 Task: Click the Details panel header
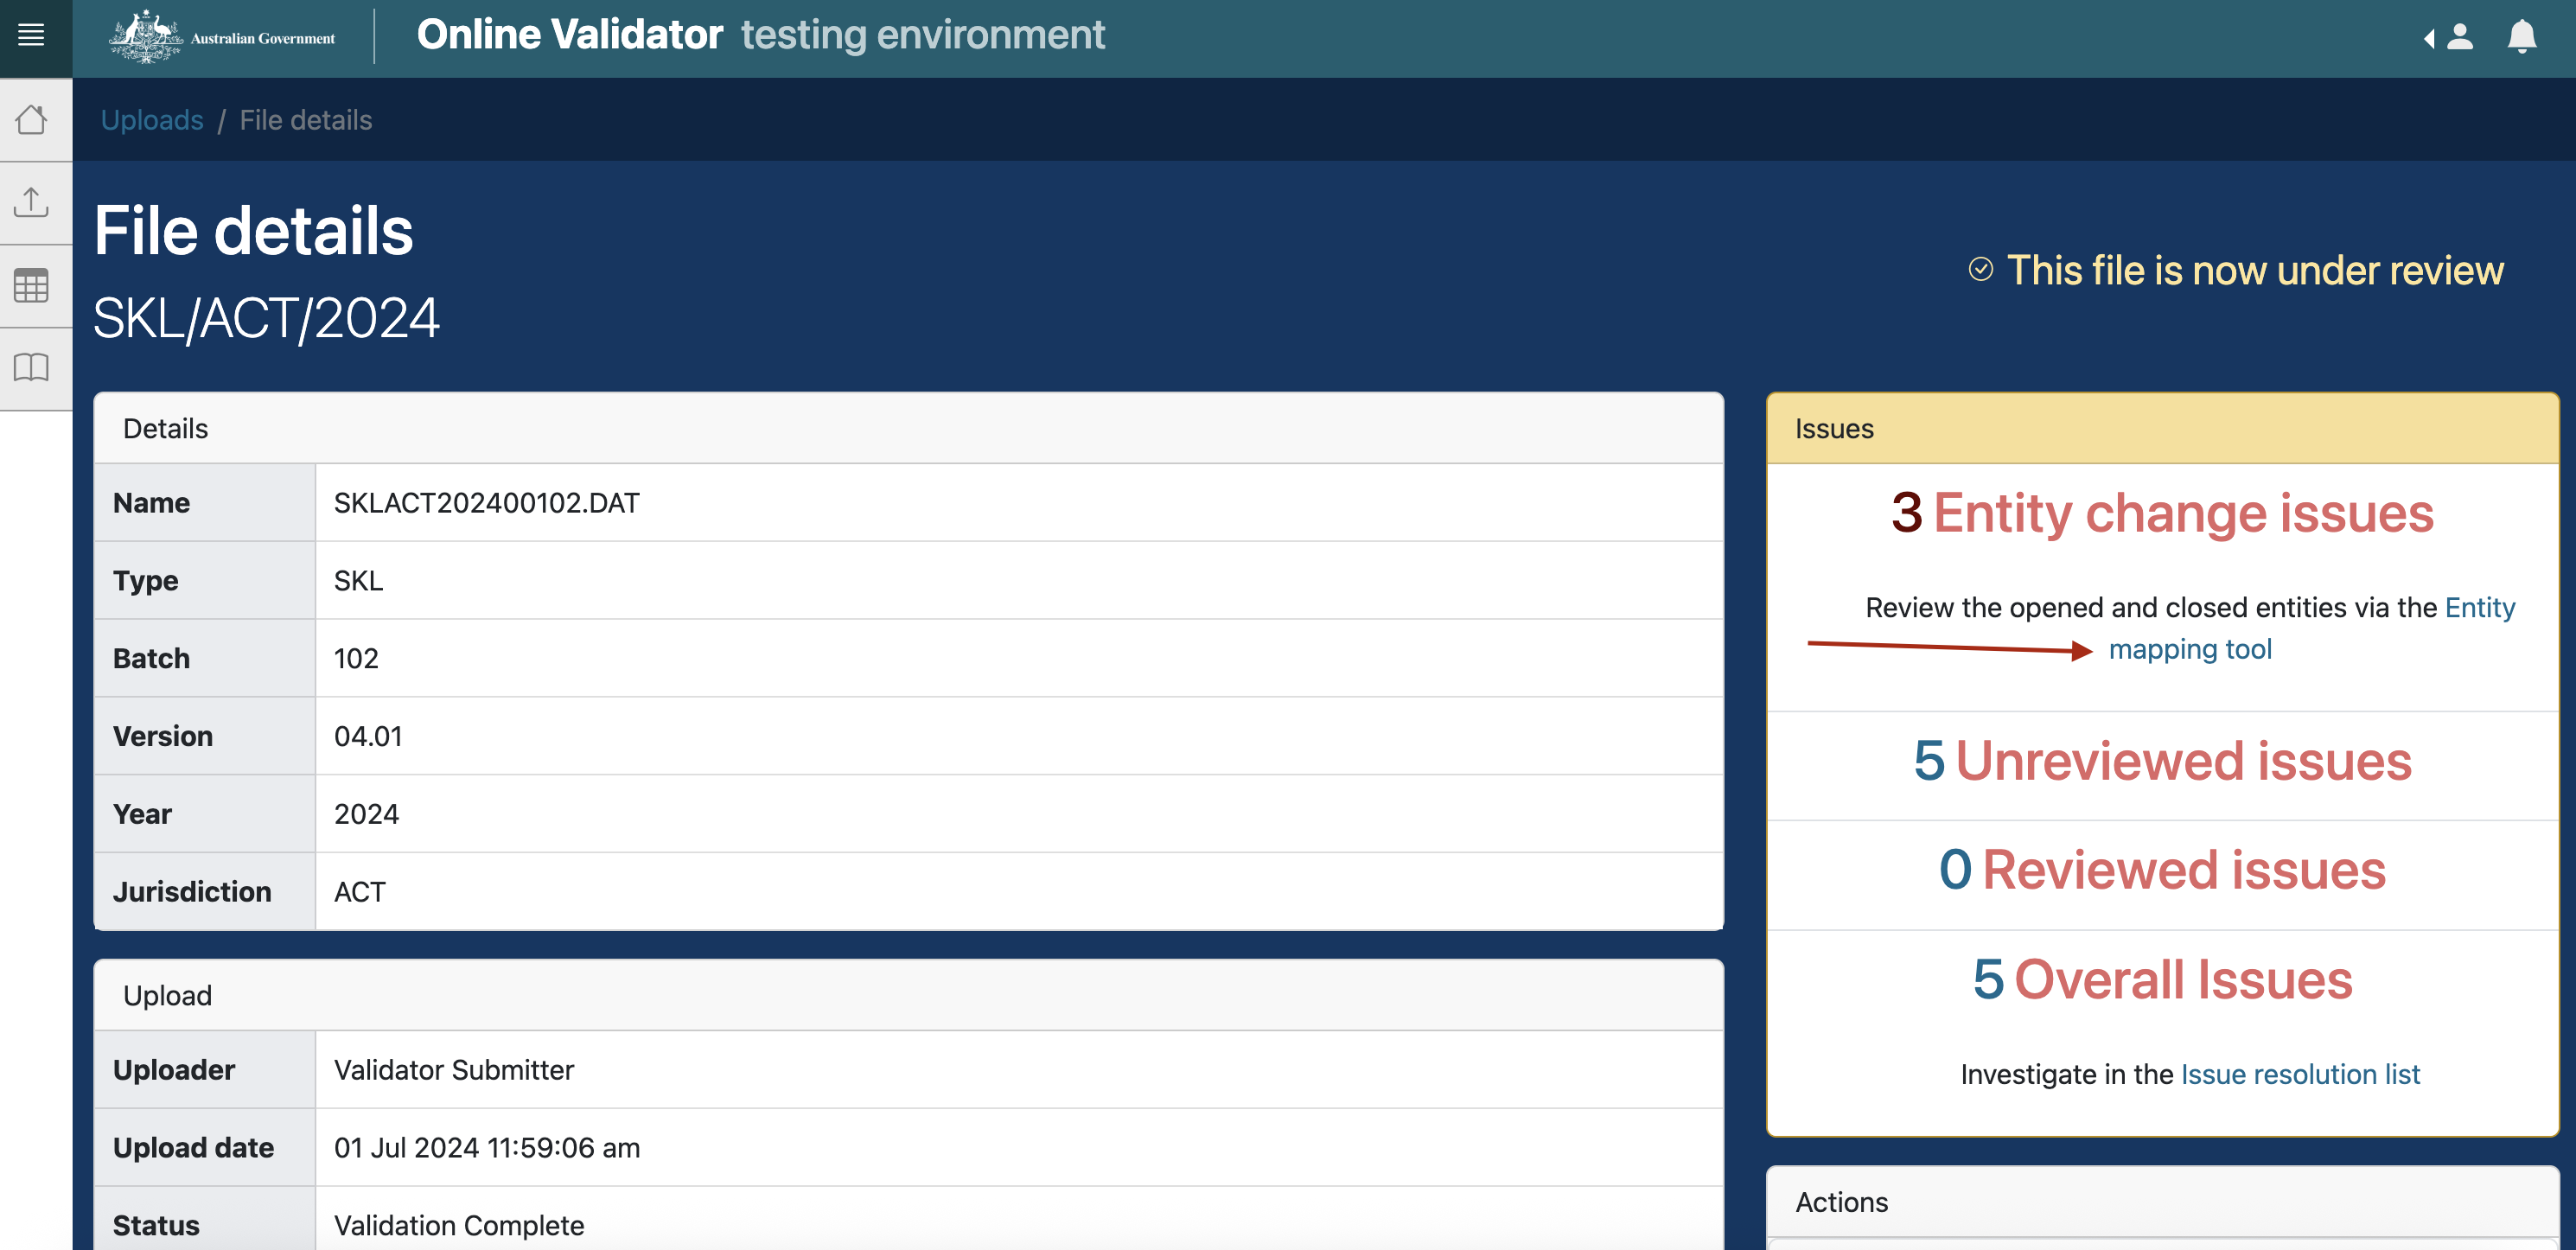(908, 429)
